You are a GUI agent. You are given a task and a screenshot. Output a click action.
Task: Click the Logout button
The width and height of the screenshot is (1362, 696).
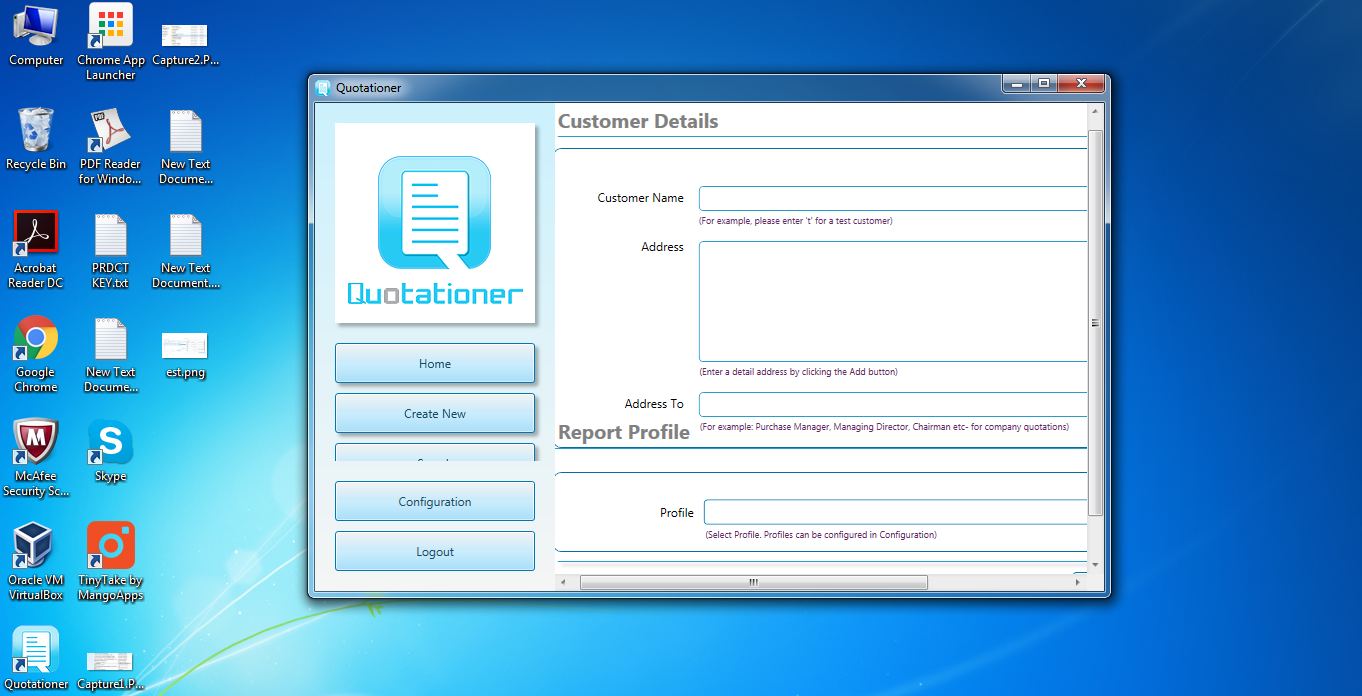coord(435,551)
